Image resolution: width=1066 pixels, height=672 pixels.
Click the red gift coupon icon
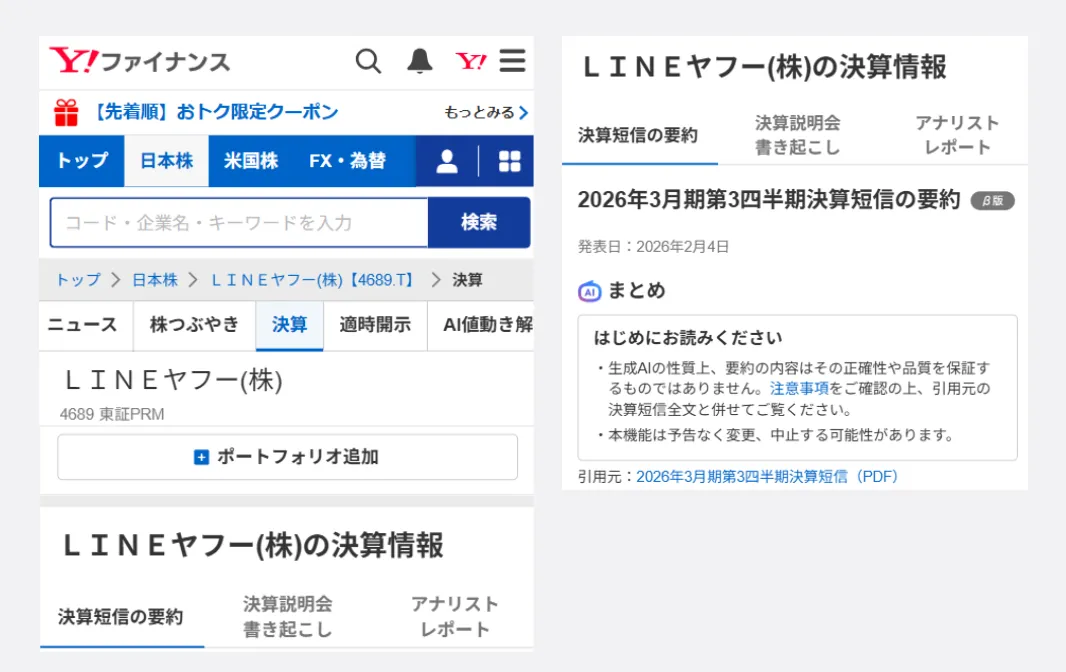click(66, 112)
